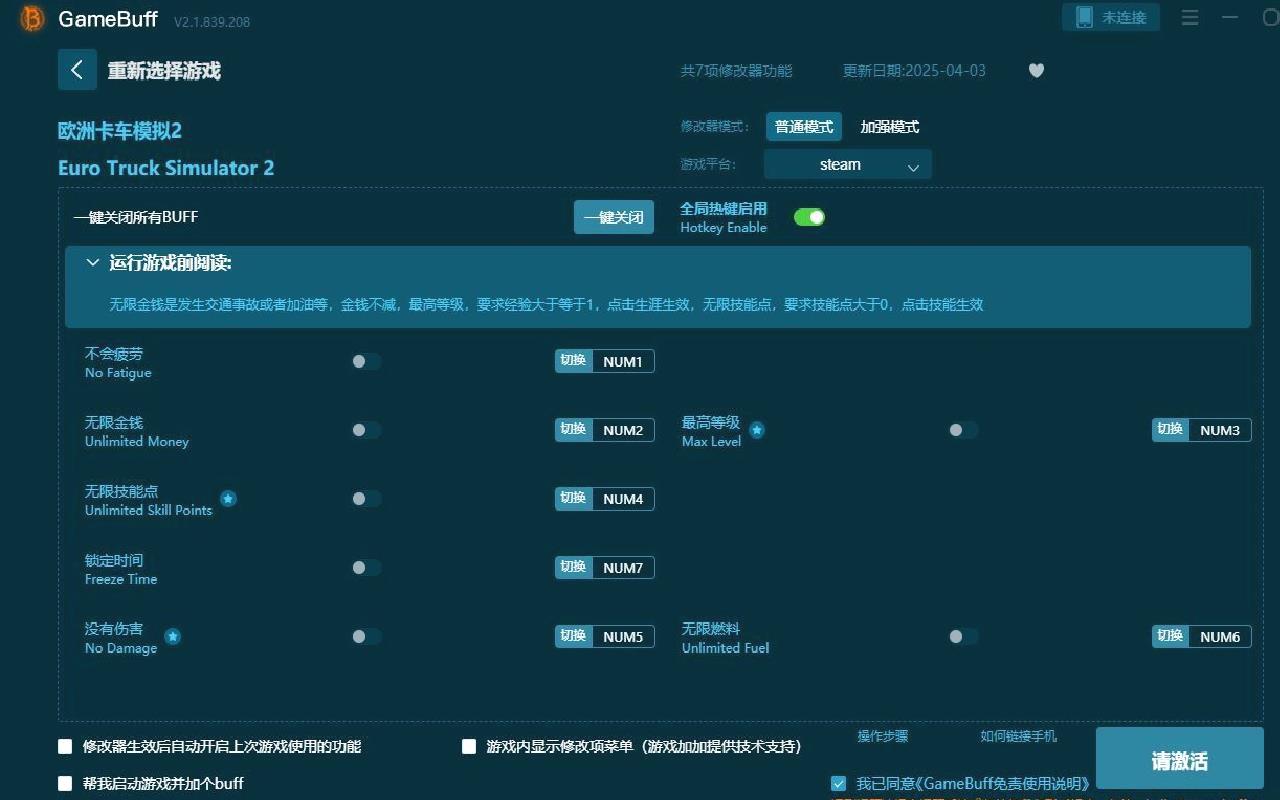The width and height of the screenshot is (1280, 800).
Task: Click switch button for NUM5 hotkey
Action: pyautogui.click(x=573, y=636)
